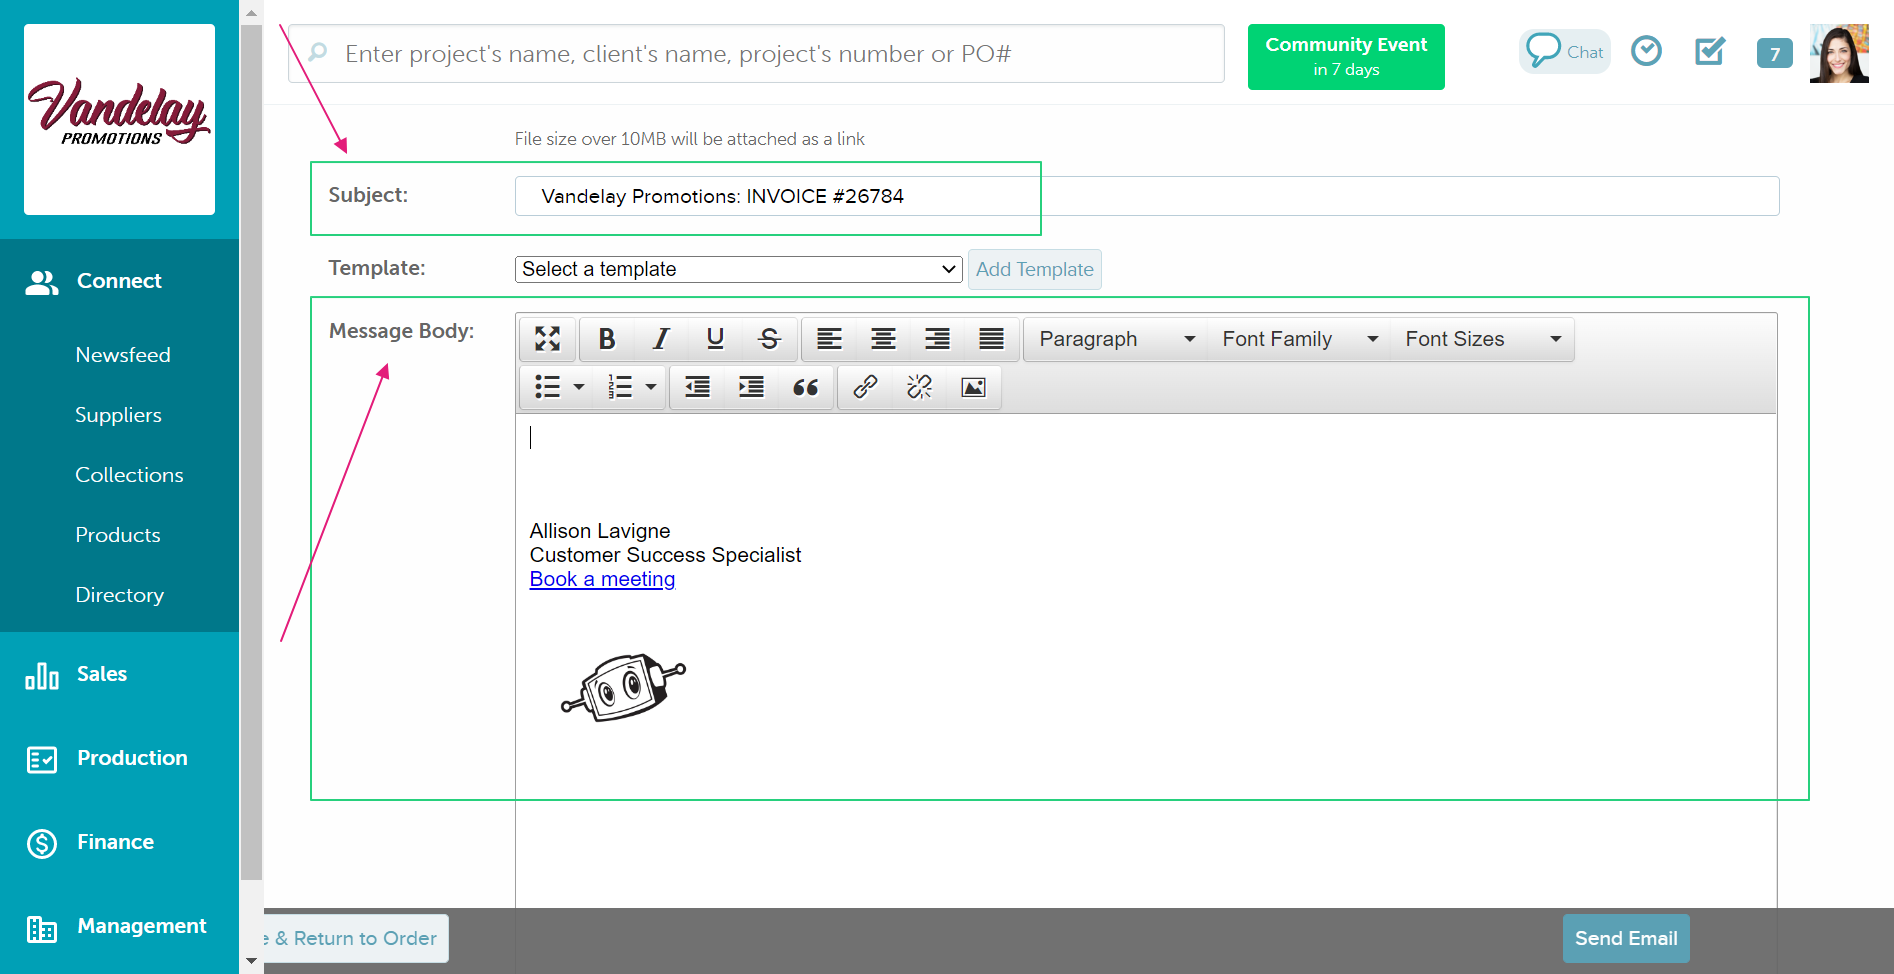Insert blockquote
This screenshot has width=1894, height=974.
coord(805,387)
